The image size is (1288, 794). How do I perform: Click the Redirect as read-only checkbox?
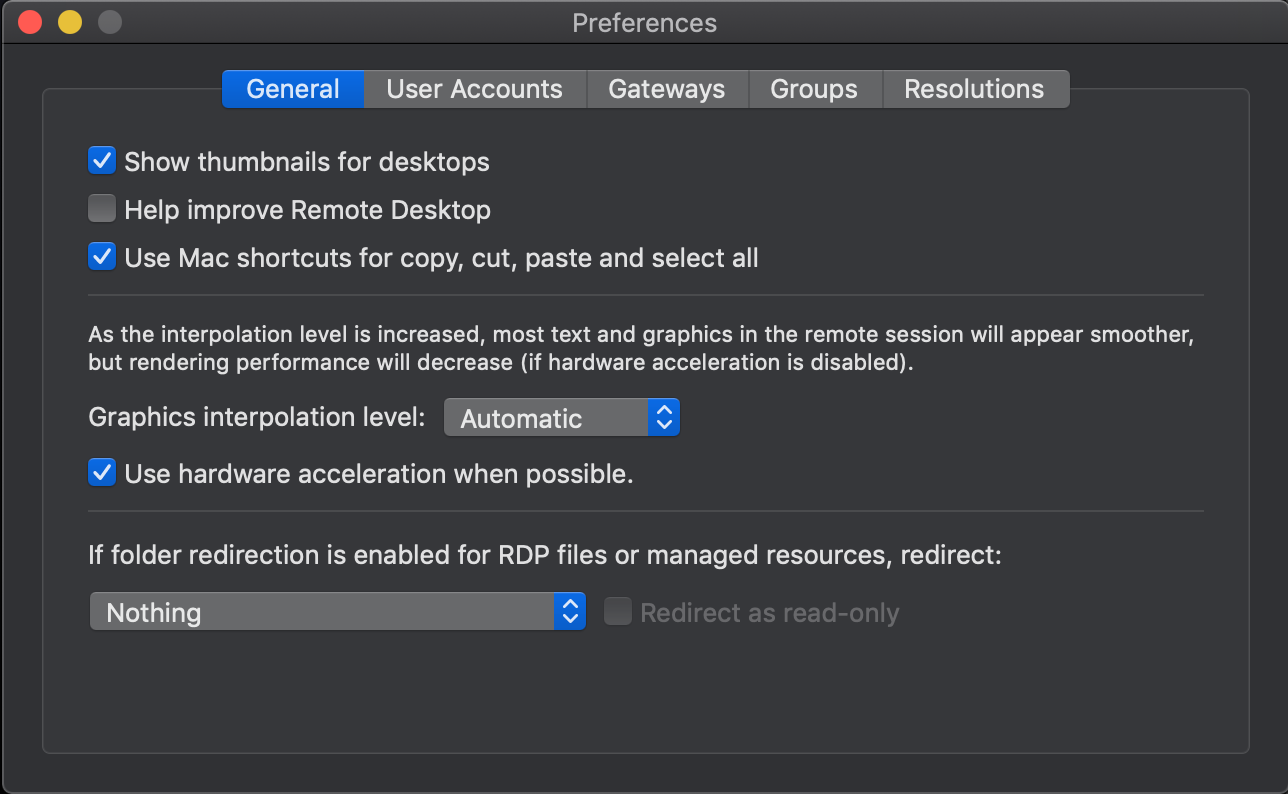point(617,611)
